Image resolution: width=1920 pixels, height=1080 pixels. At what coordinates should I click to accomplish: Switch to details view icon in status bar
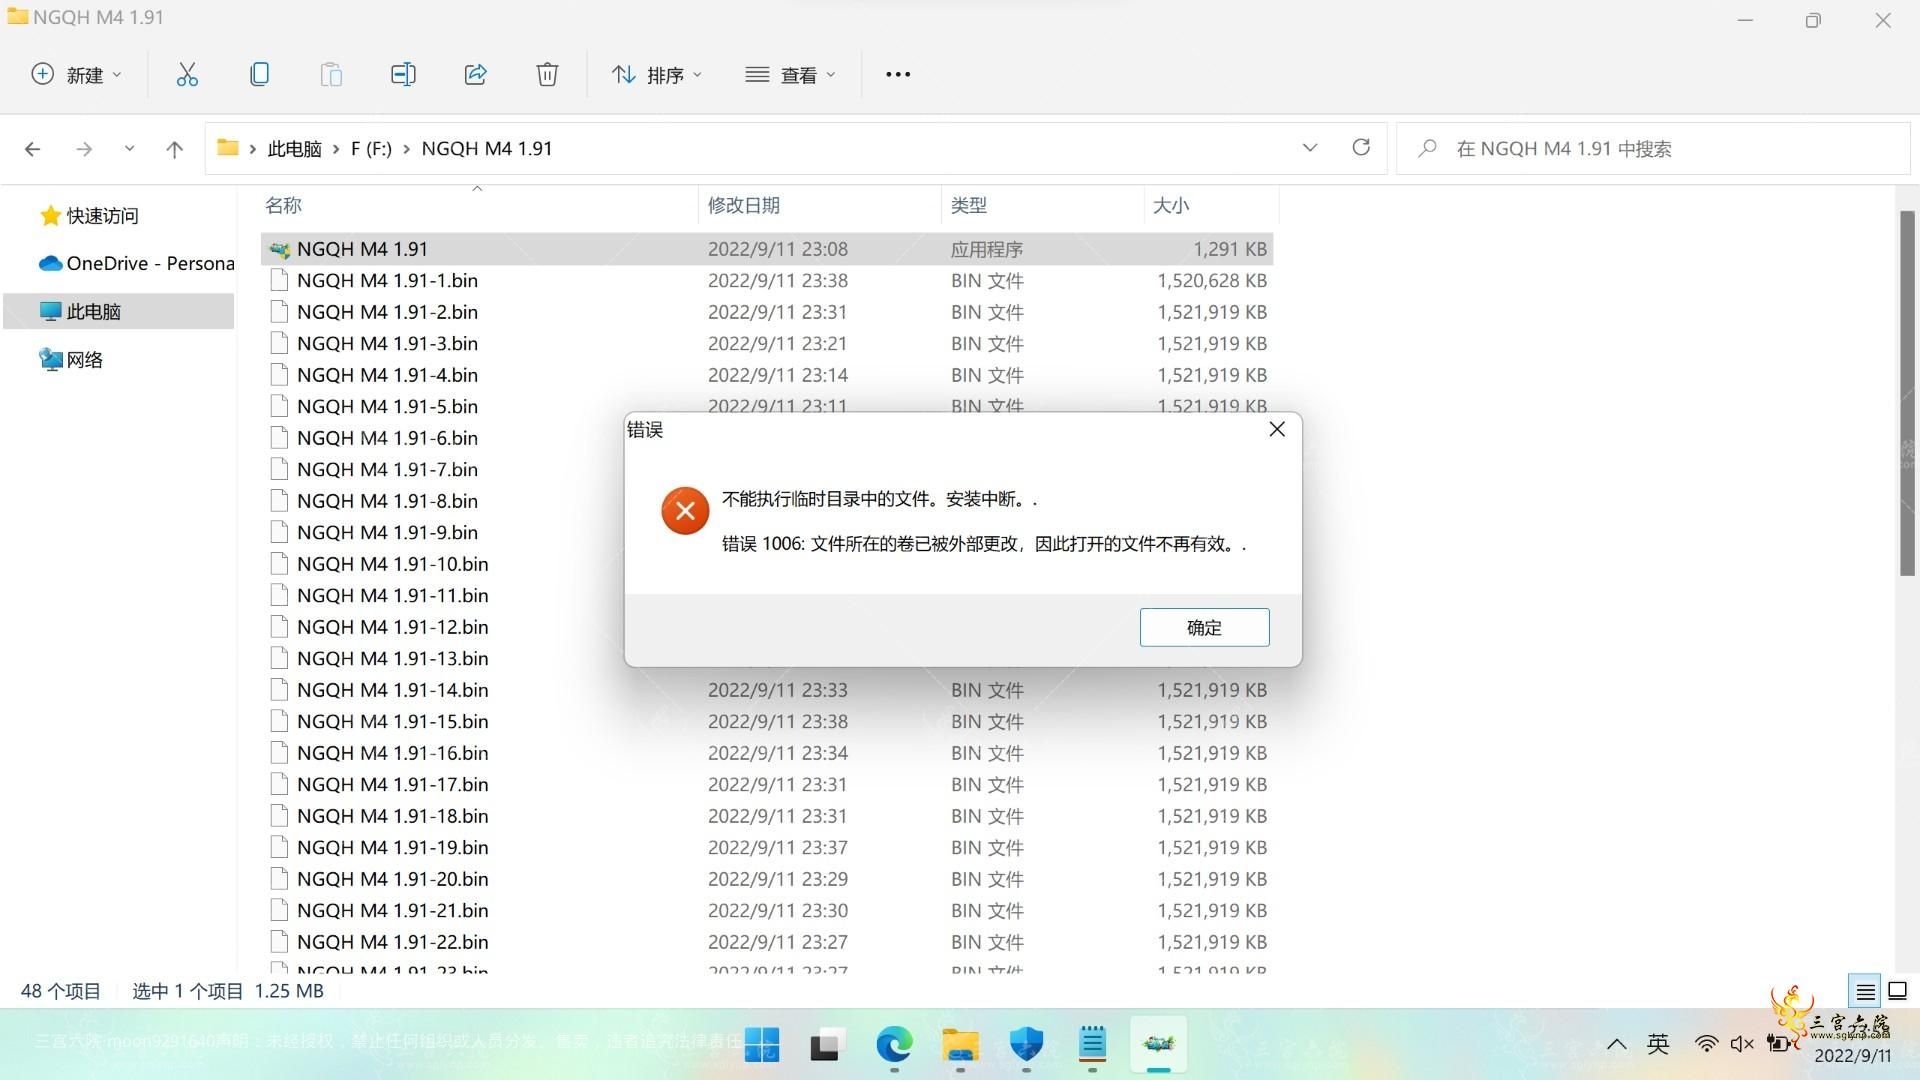[x=1866, y=992]
